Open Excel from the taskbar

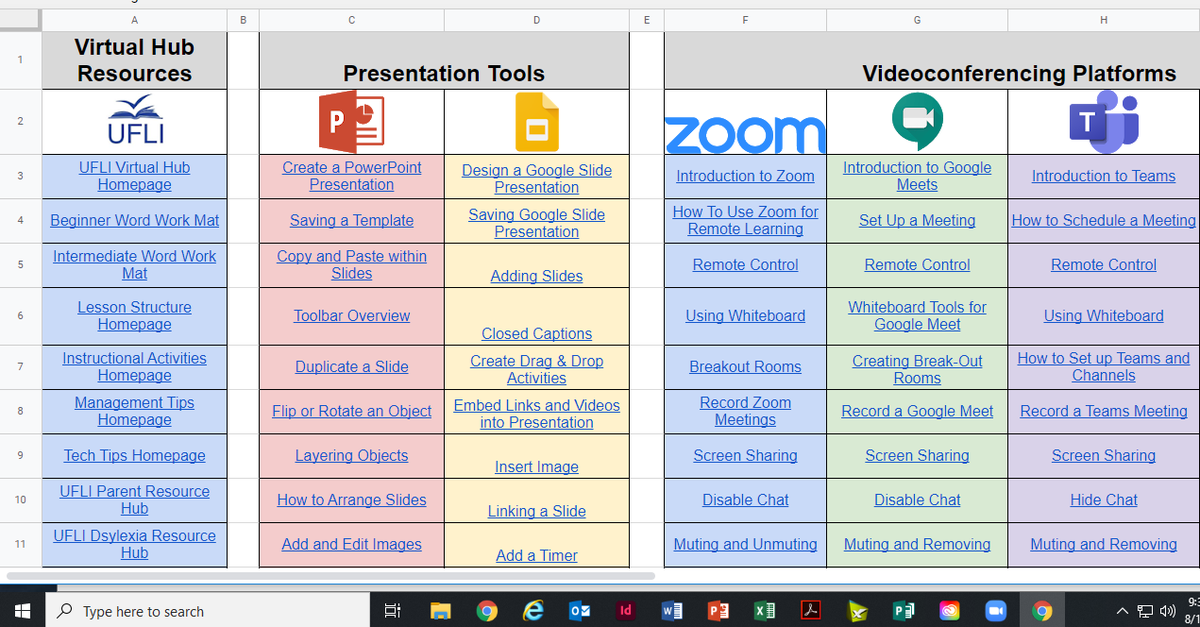763,610
